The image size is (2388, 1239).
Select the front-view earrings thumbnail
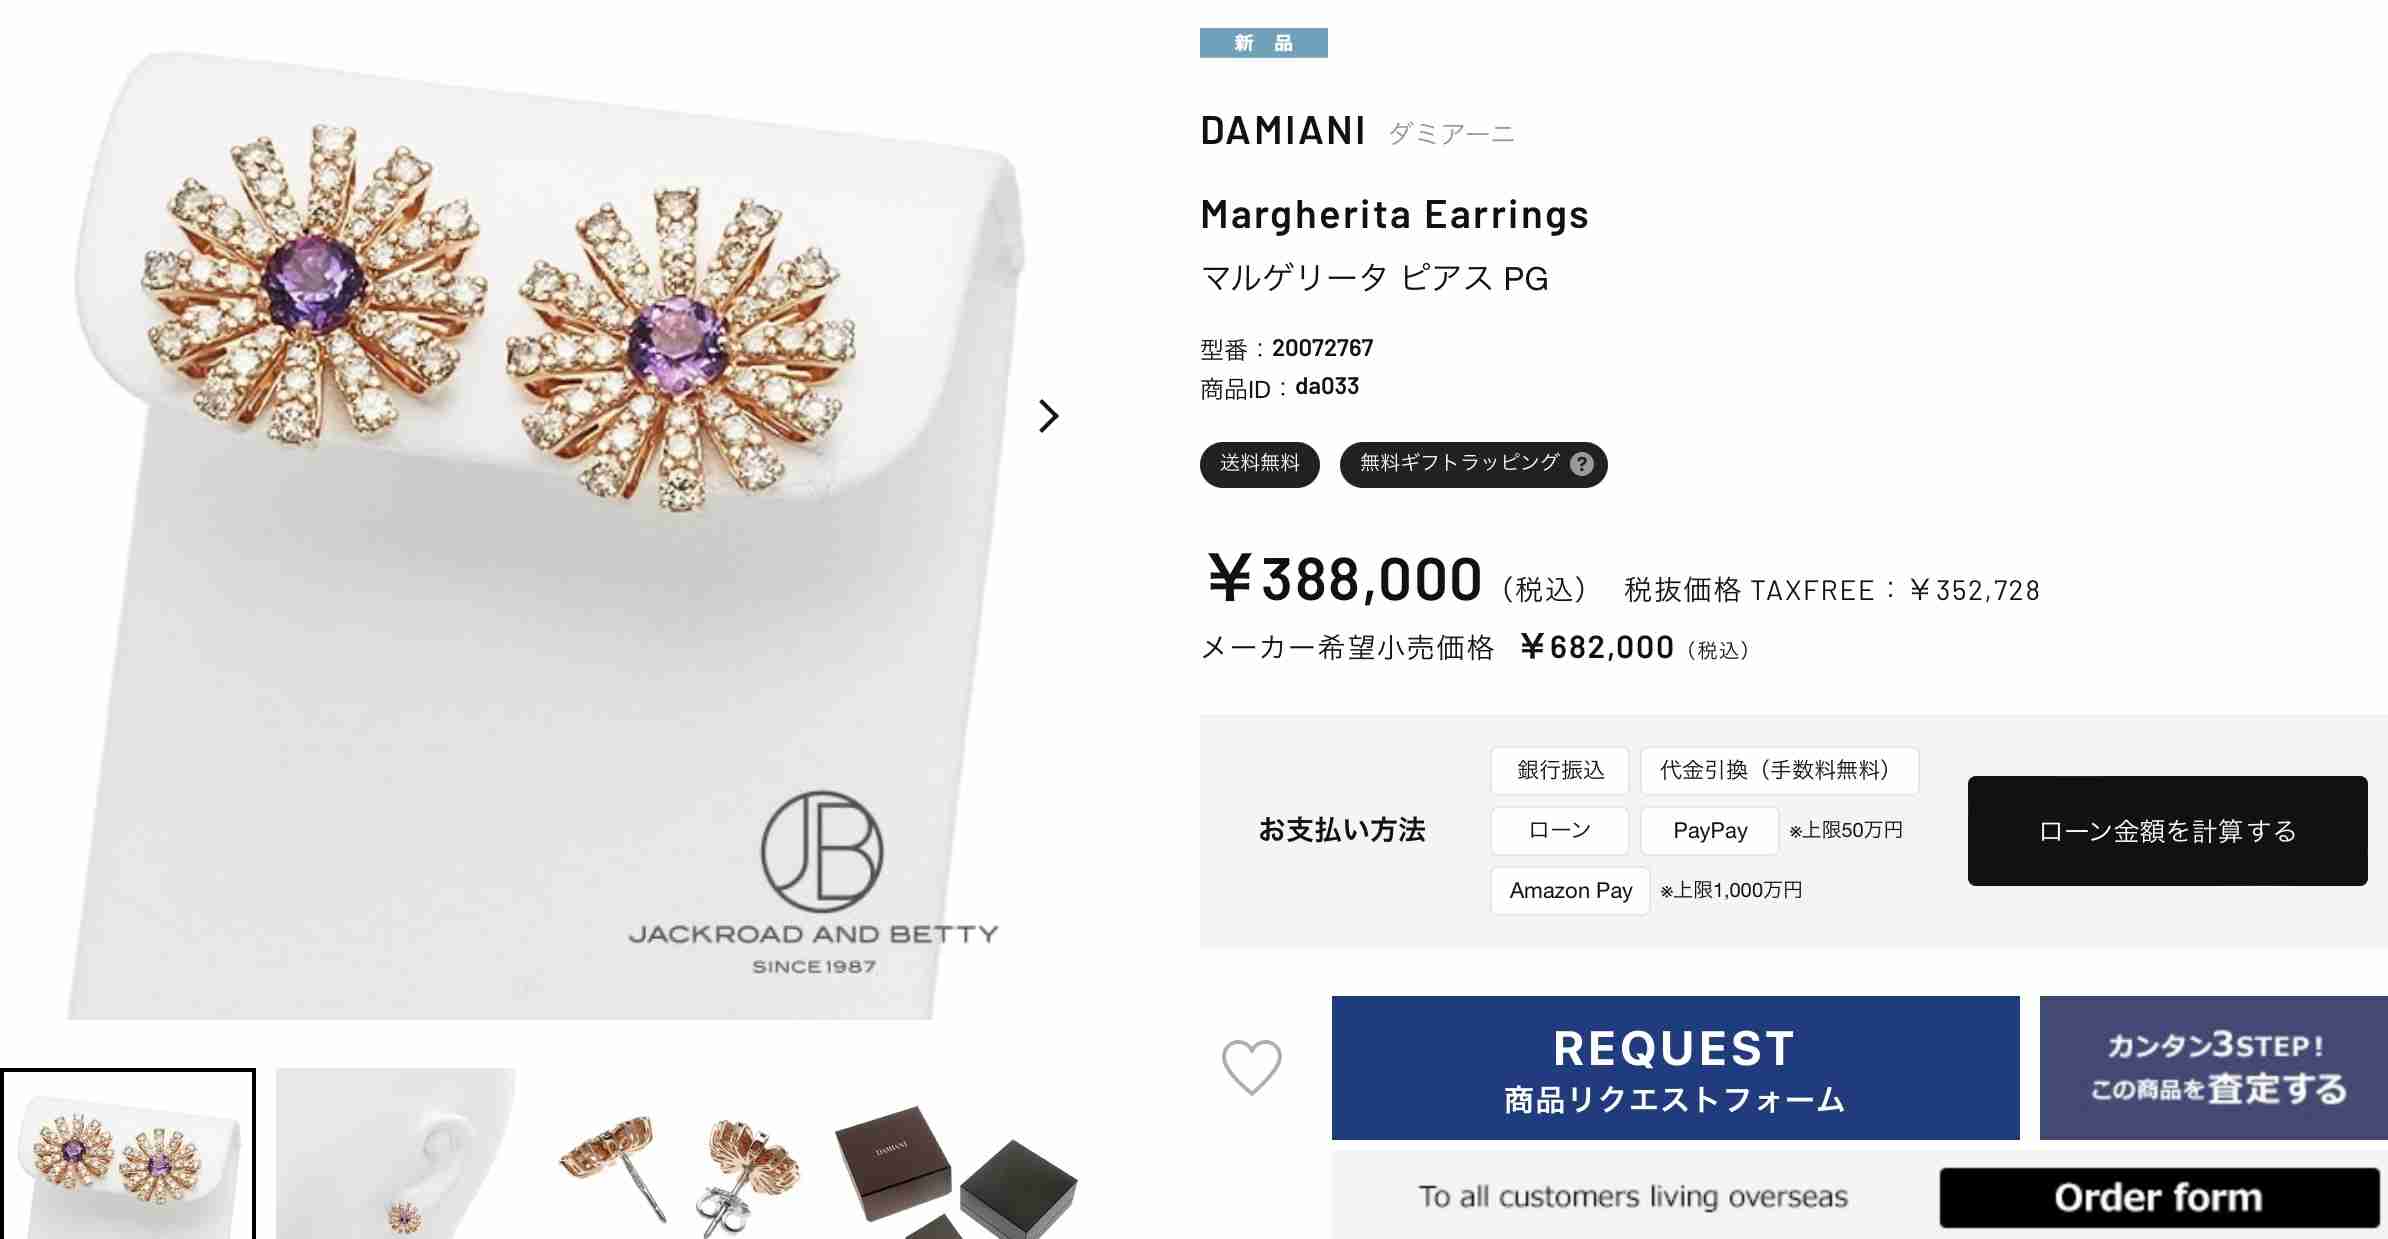point(128,1154)
